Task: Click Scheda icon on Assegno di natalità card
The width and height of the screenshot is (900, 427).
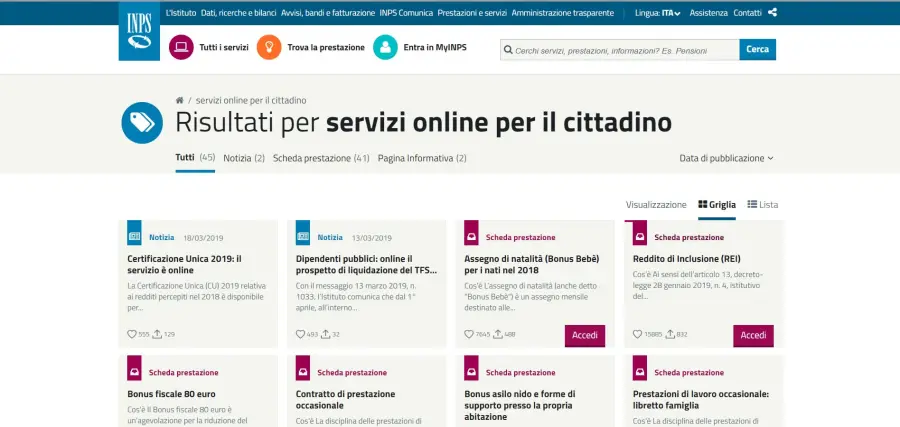Action: [x=471, y=233]
